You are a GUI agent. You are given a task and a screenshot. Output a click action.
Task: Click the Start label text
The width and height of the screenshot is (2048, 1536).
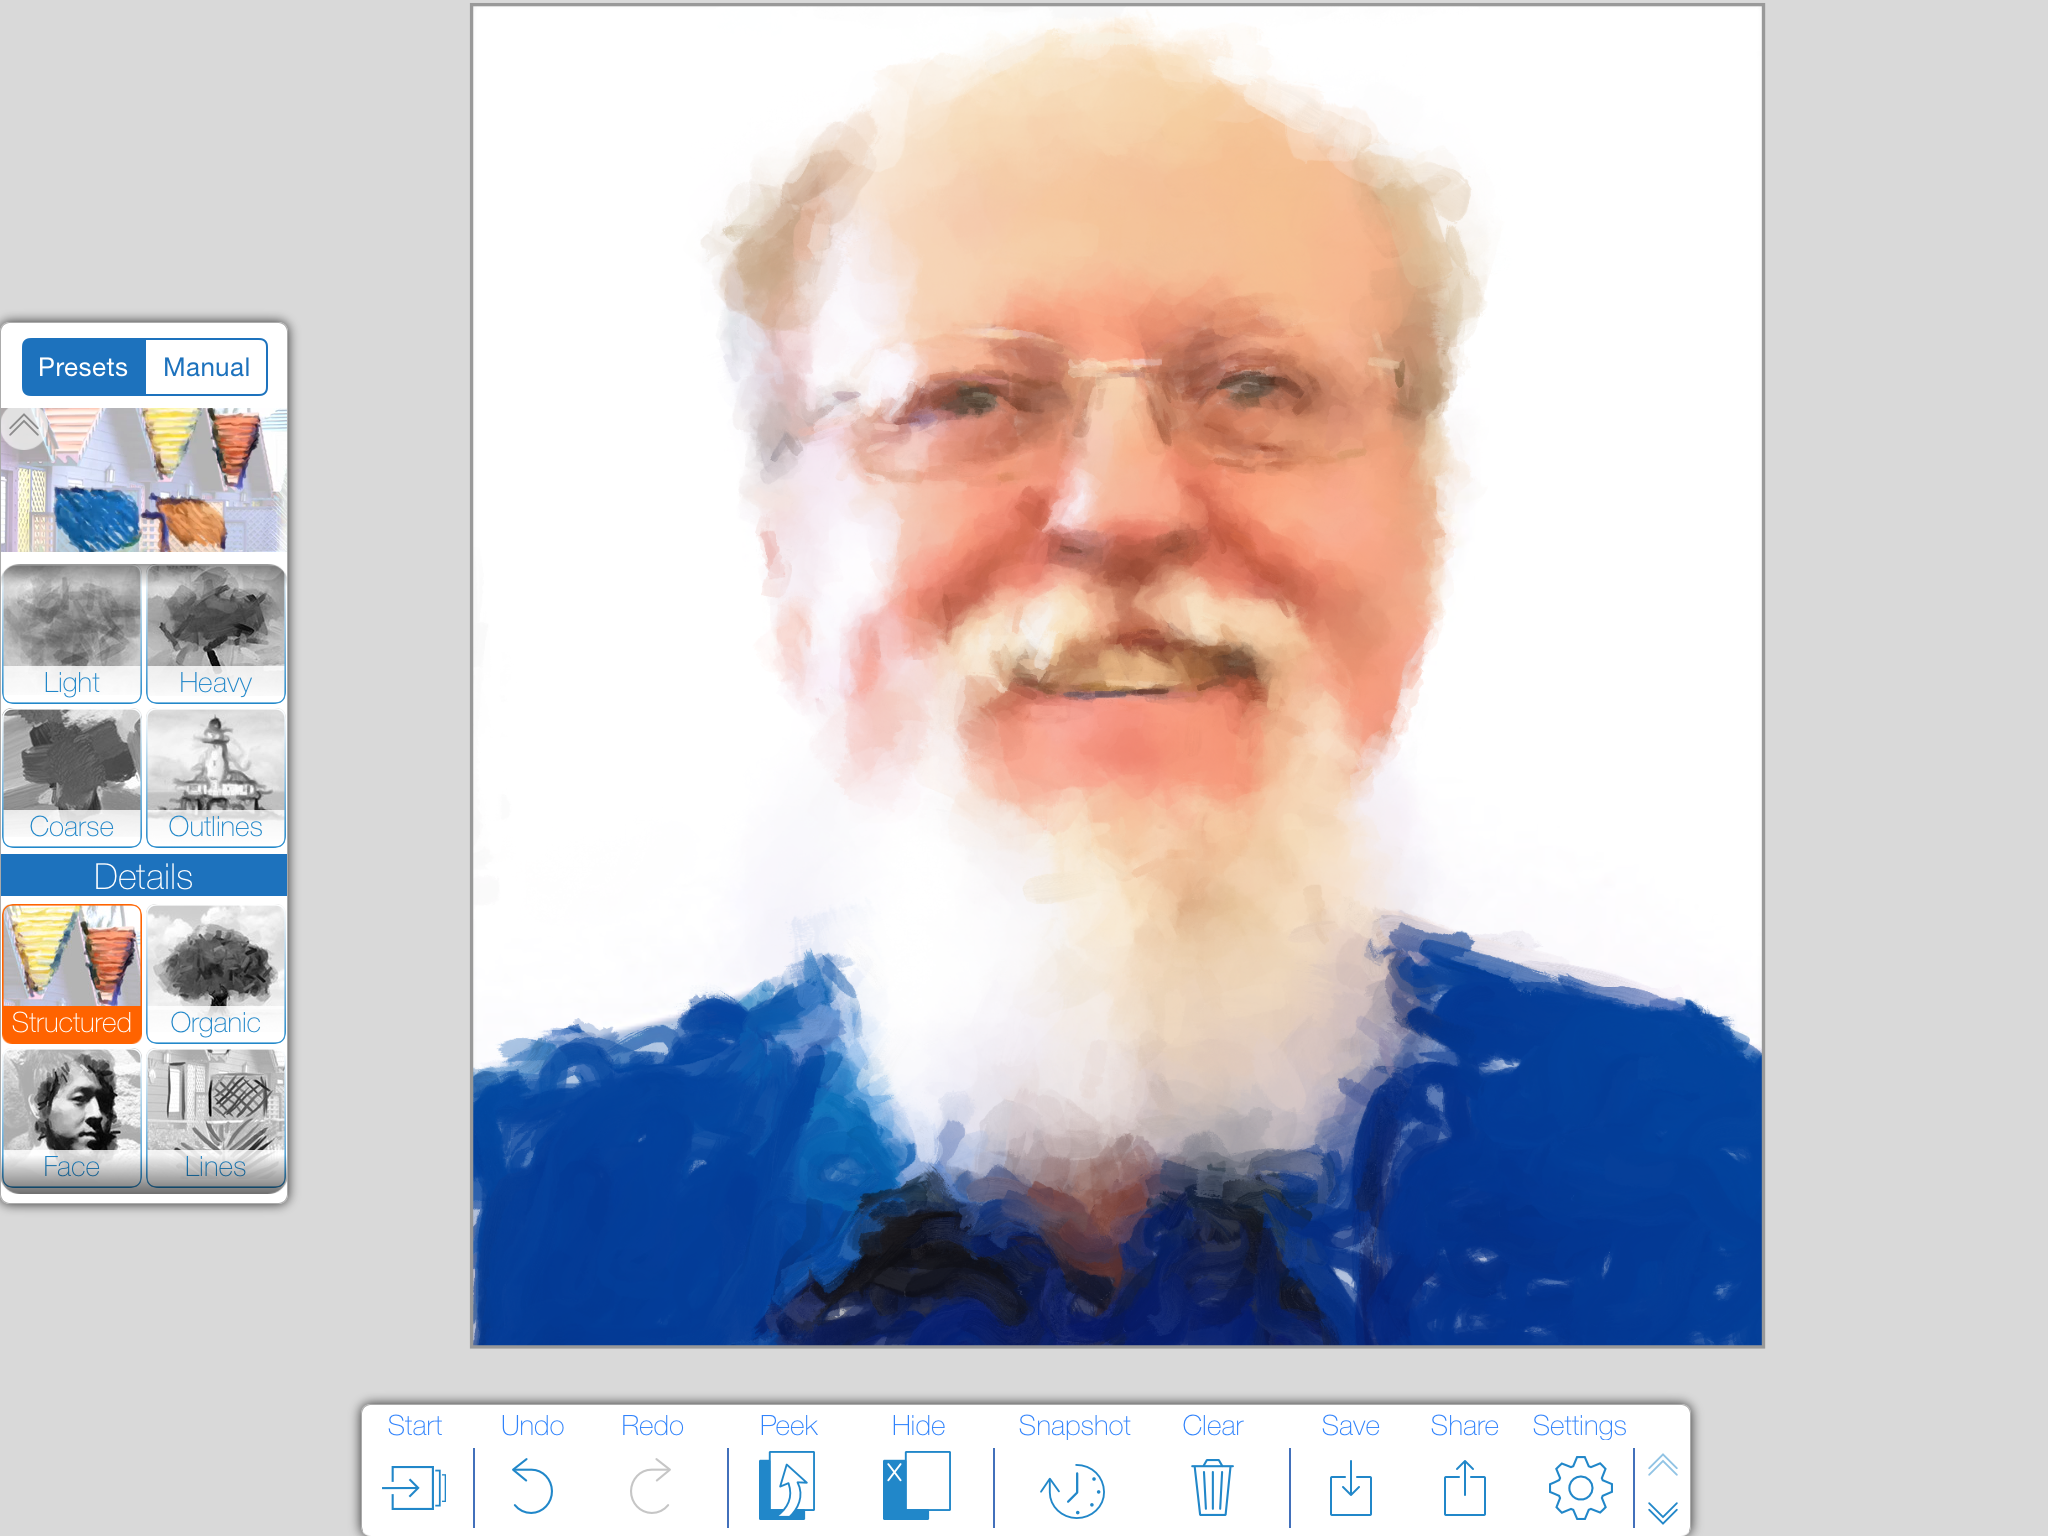pyautogui.click(x=414, y=1425)
